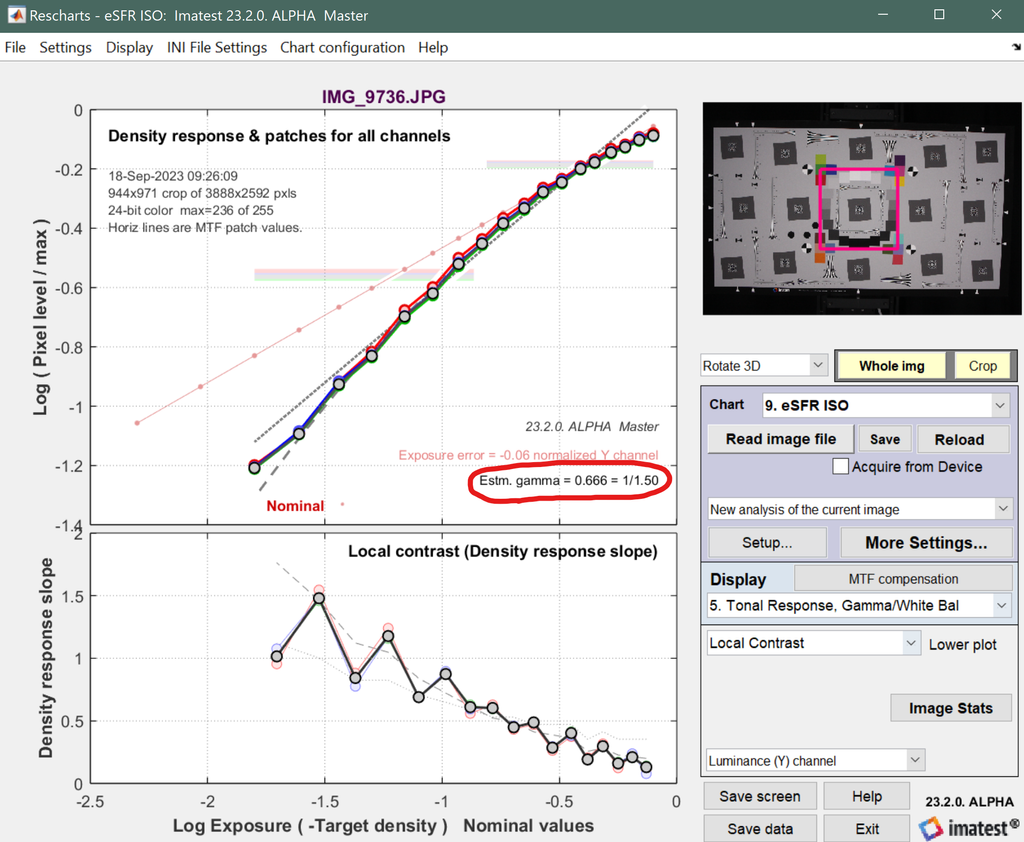
Task: Click the Exit button
Action: pos(867,828)
